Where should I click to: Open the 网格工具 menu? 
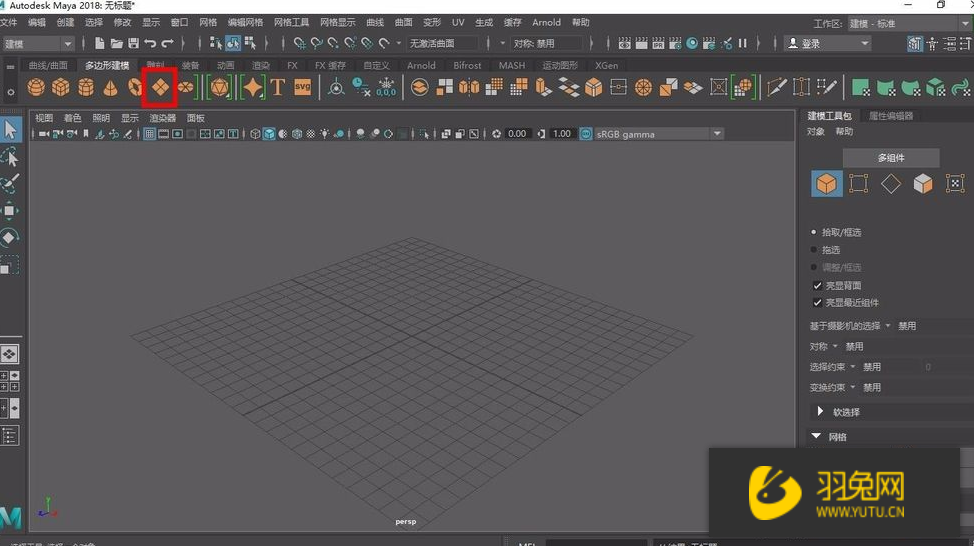(292, 22)
